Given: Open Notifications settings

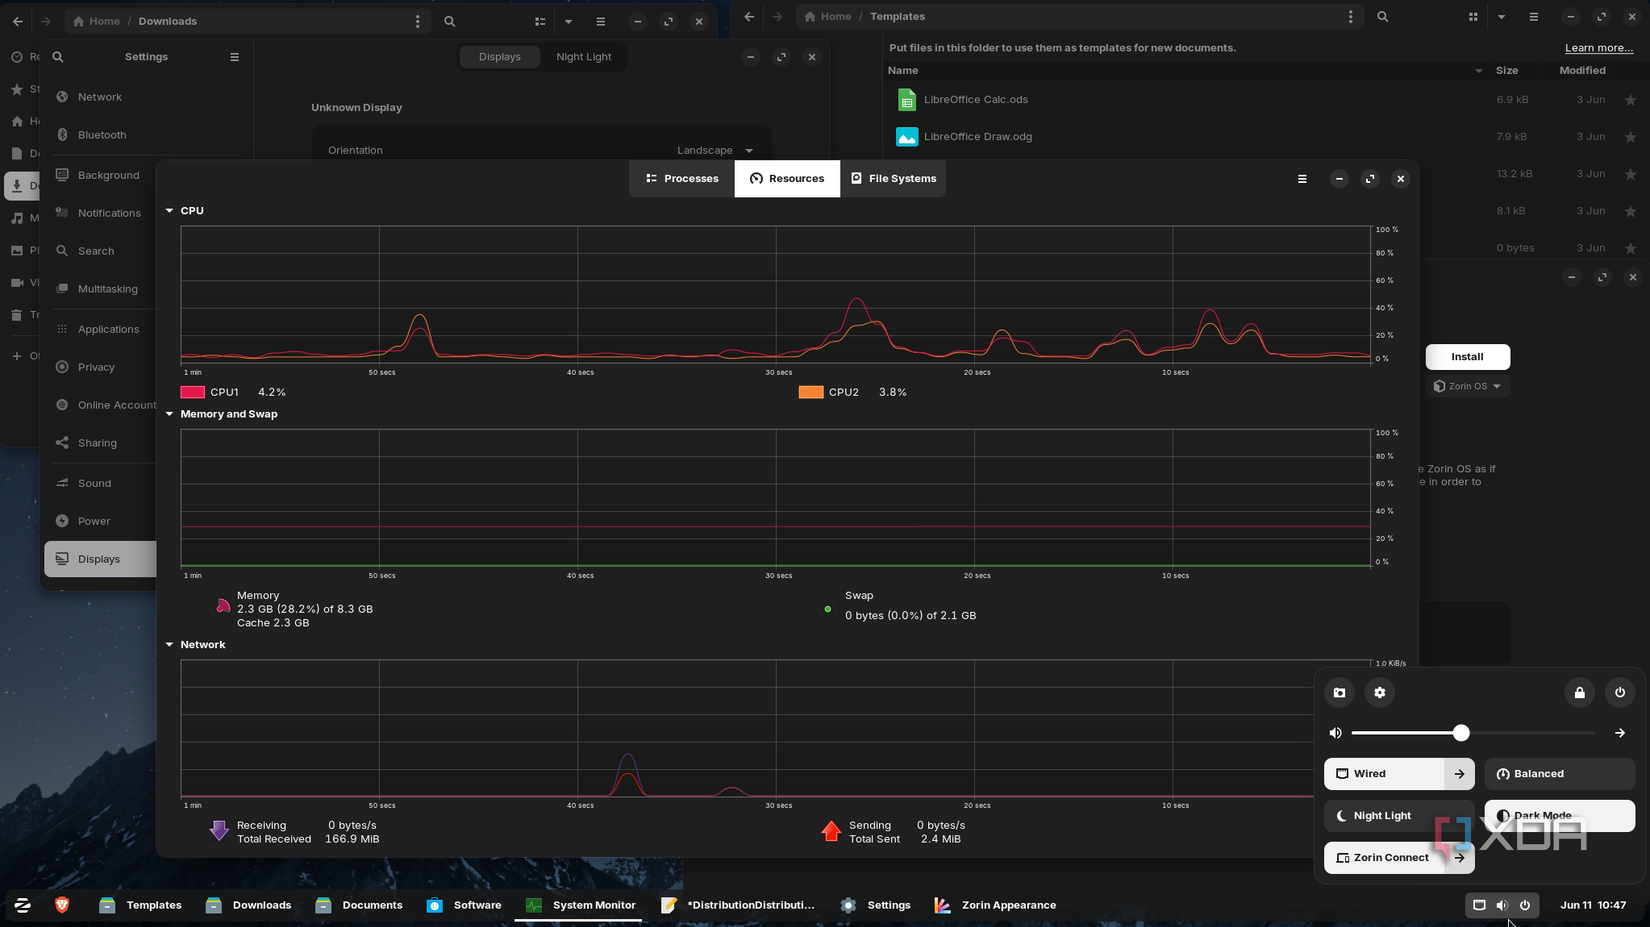Looking at the screenshot, I should click(110, 213).
